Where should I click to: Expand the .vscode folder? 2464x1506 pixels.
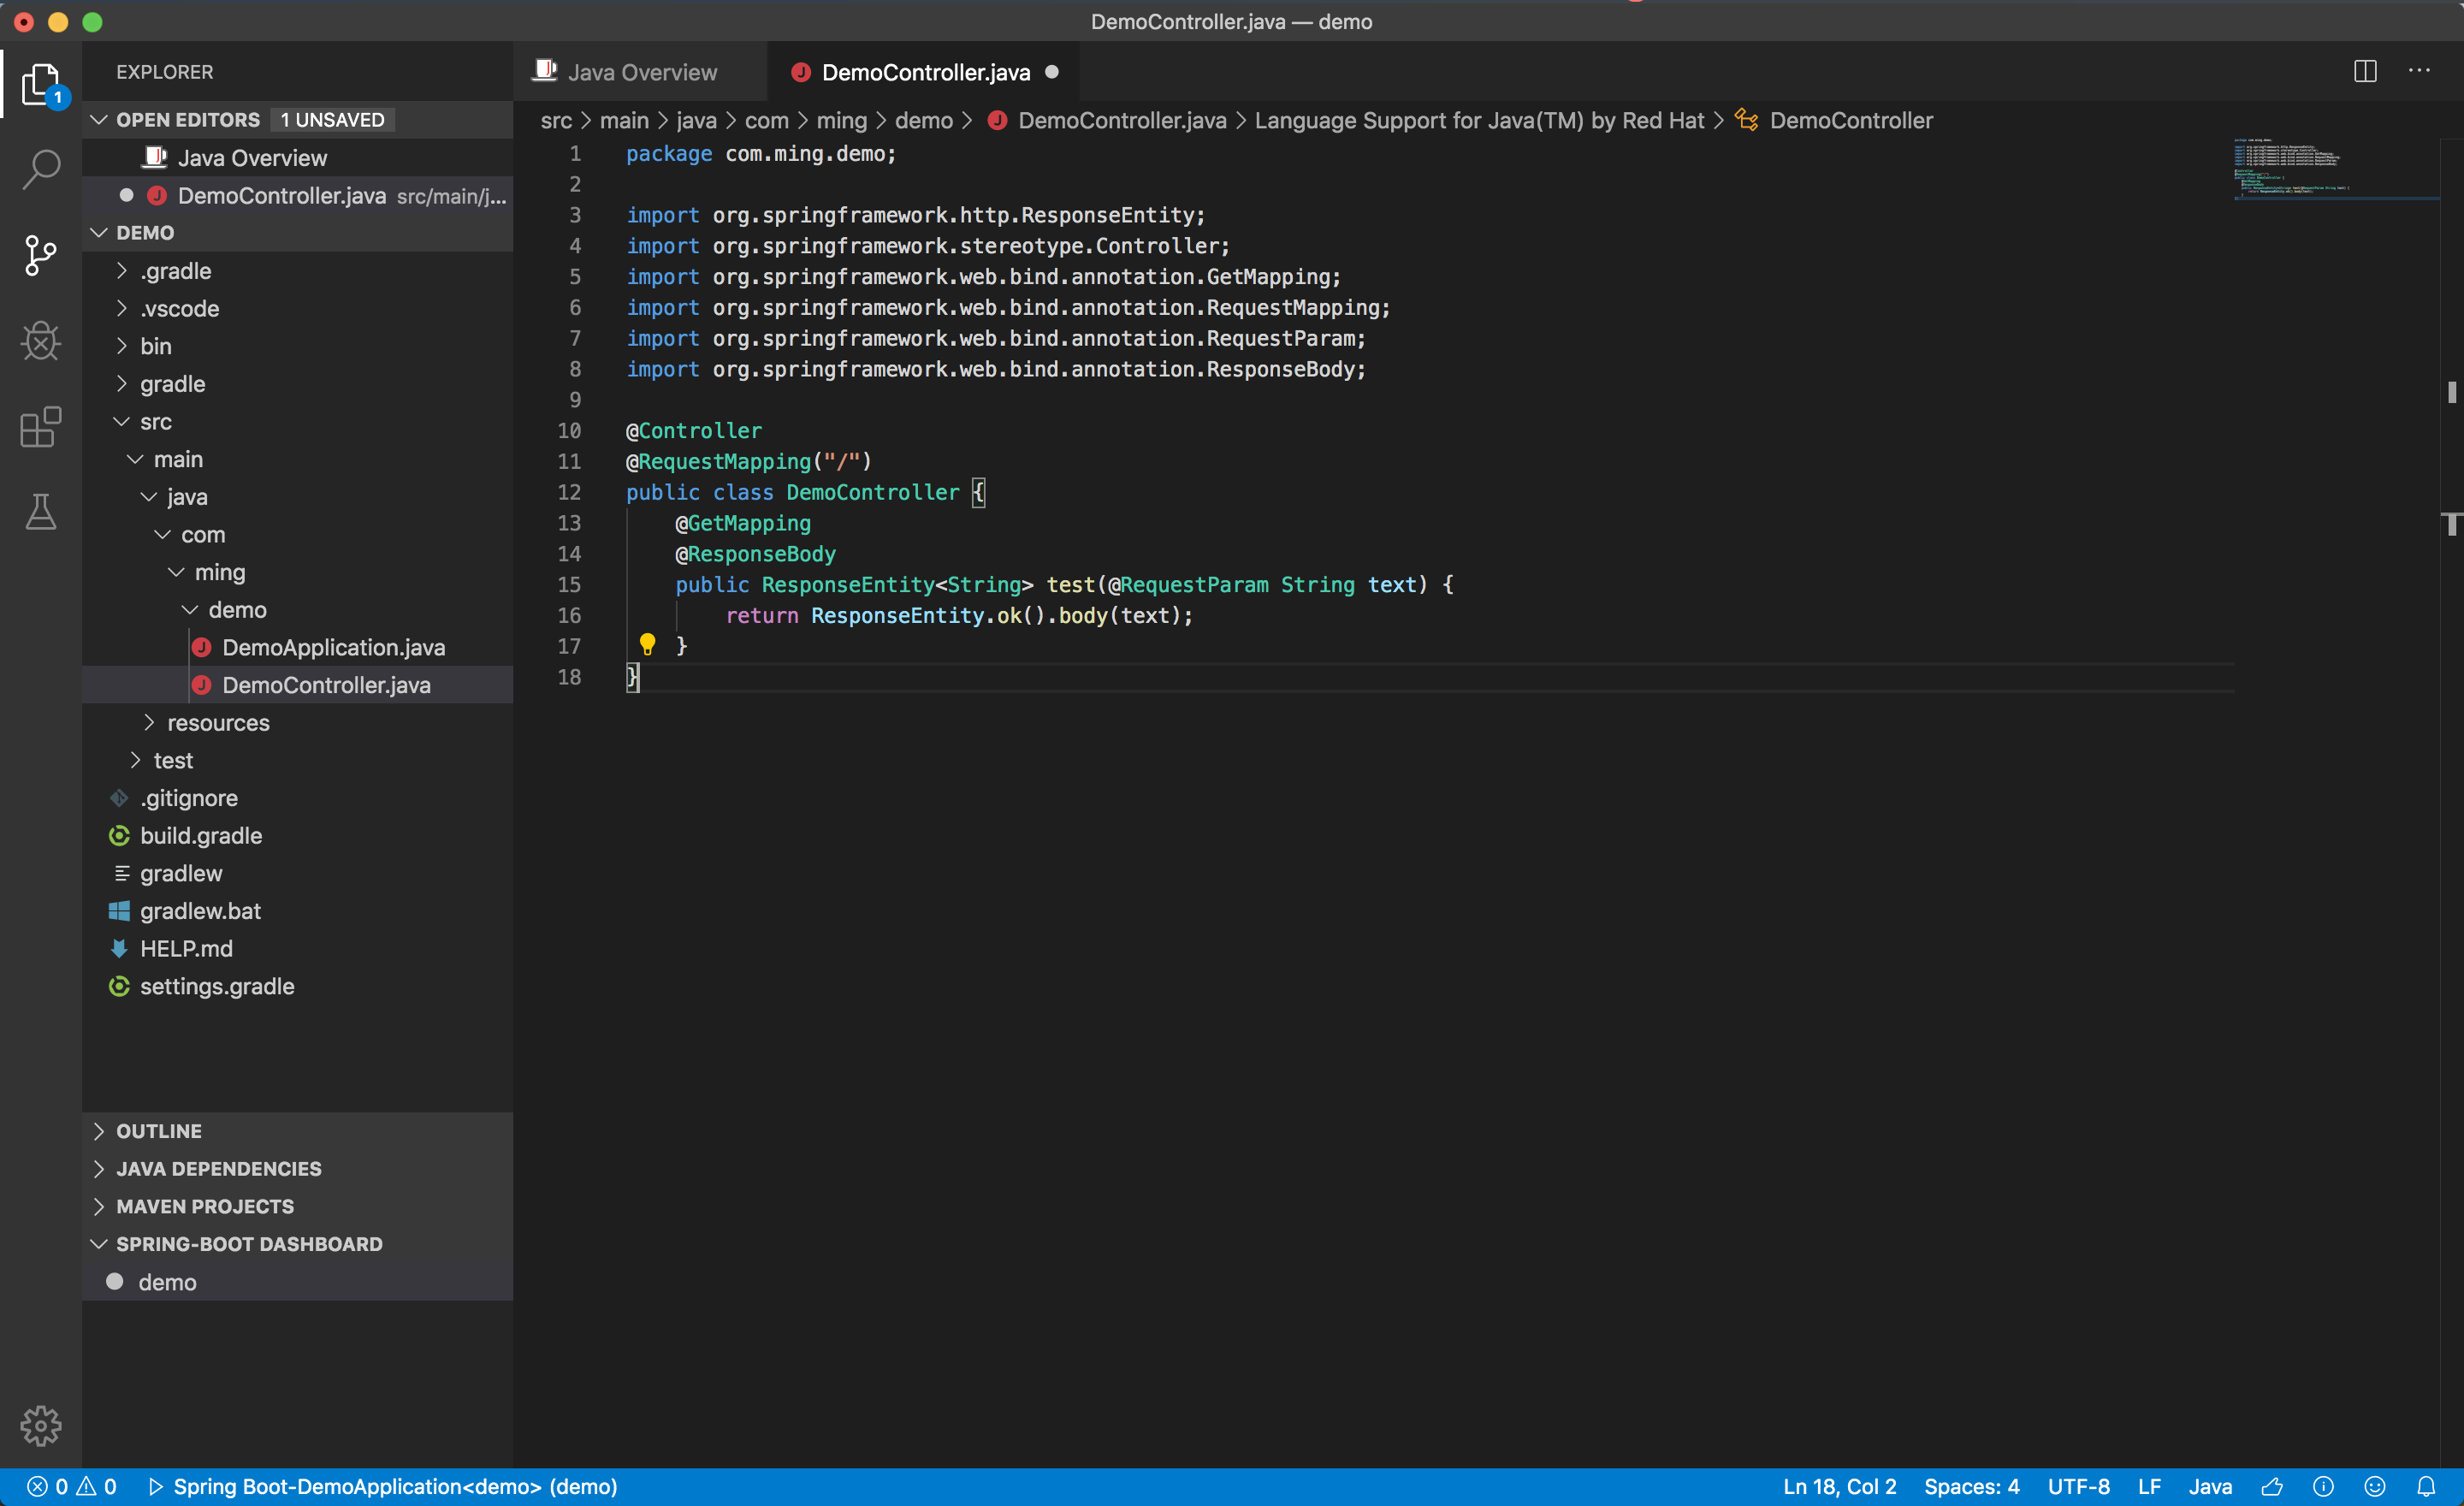[122, 309]
